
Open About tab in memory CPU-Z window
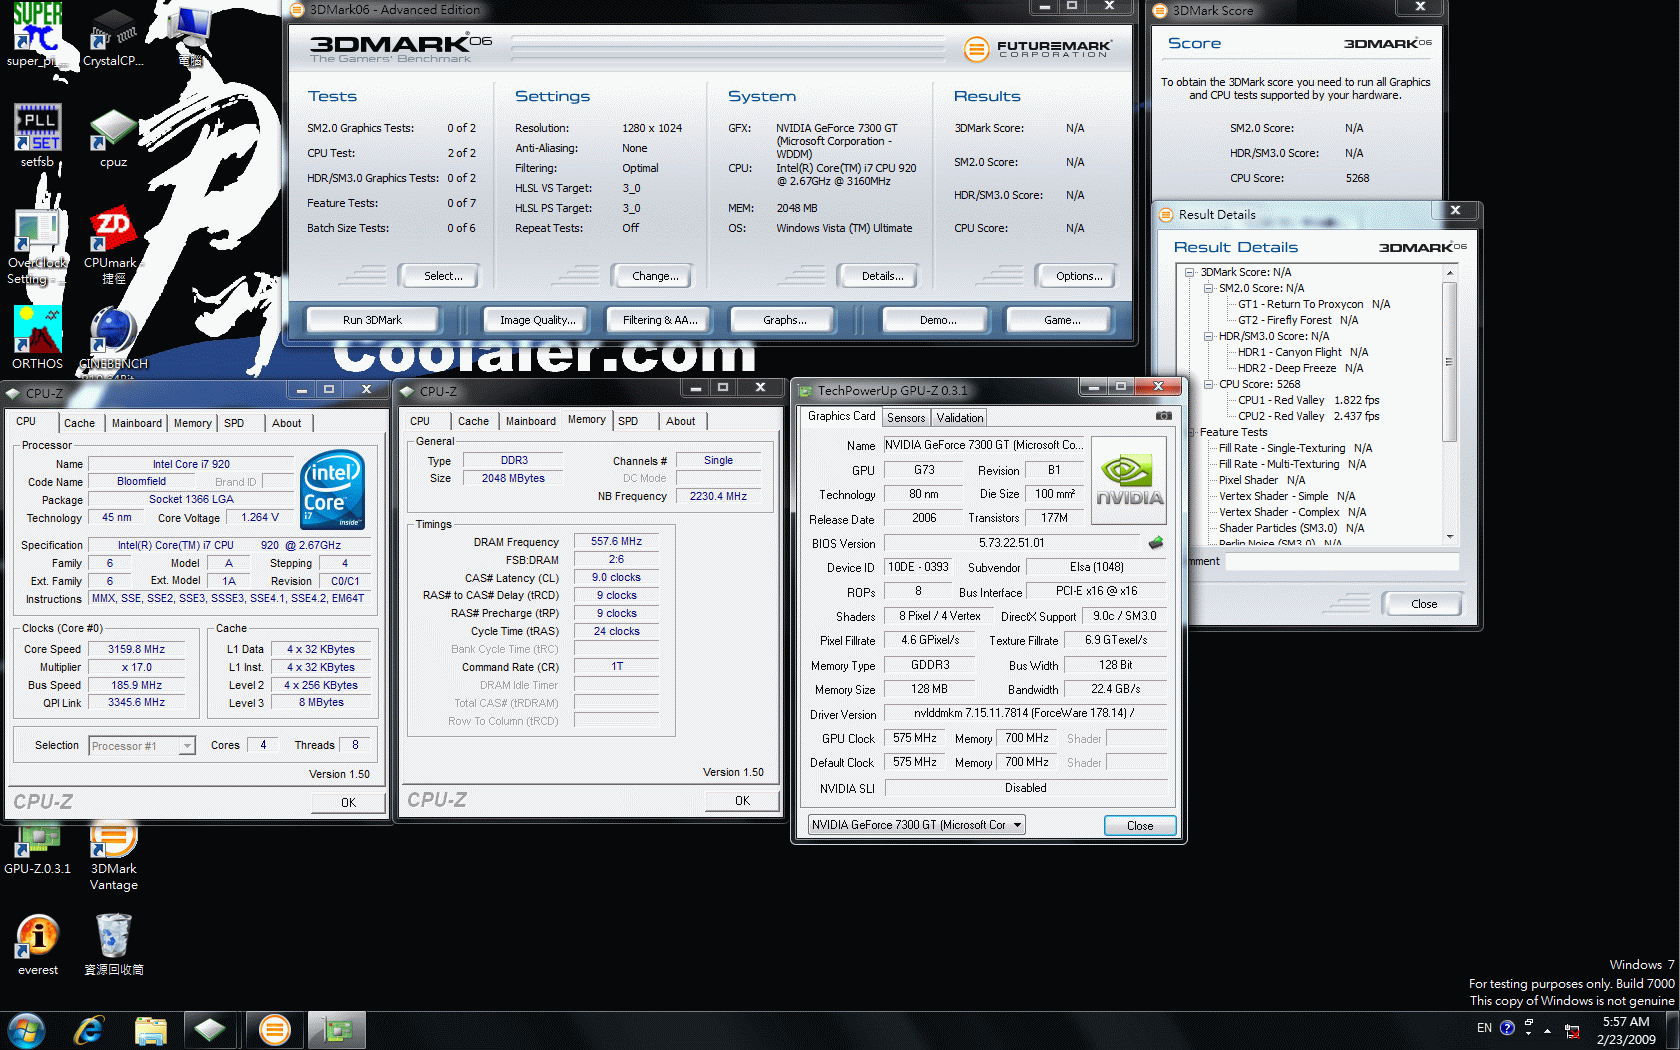coord(680,421)
